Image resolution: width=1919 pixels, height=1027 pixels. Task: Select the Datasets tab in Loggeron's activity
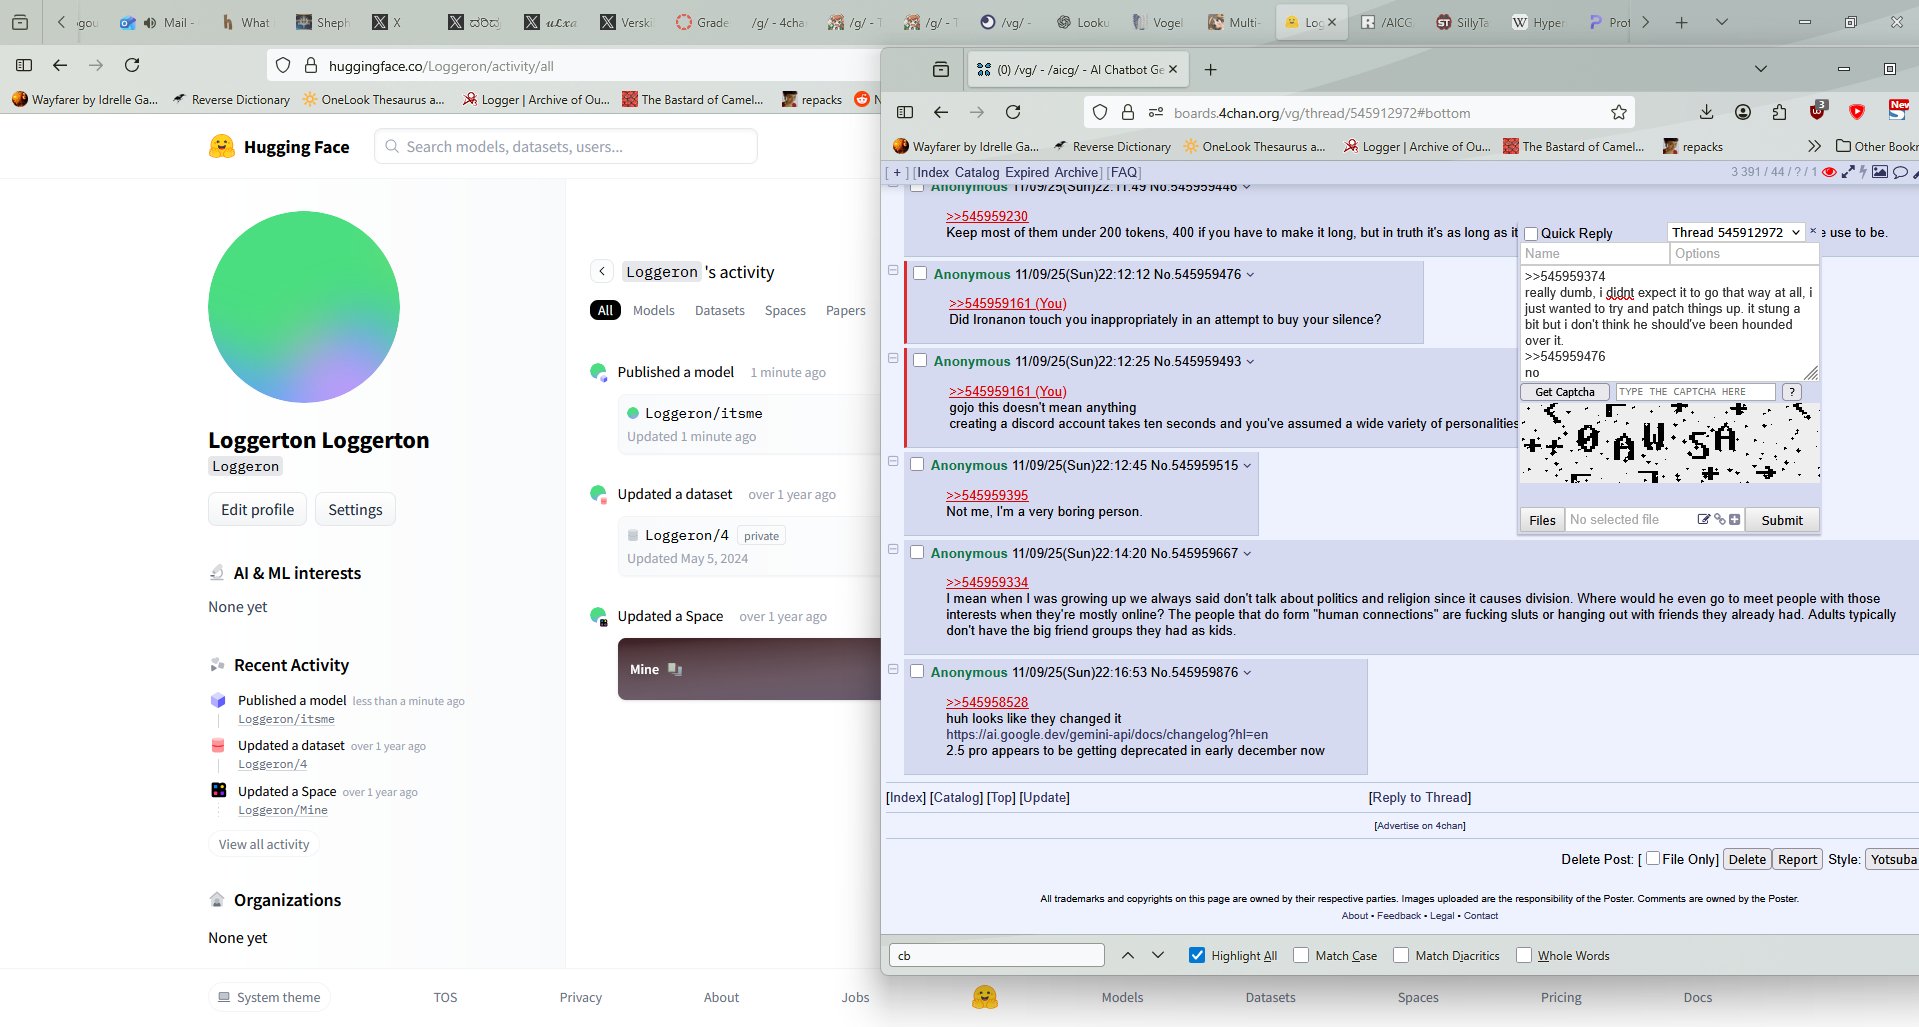click(x=720, y=310)
